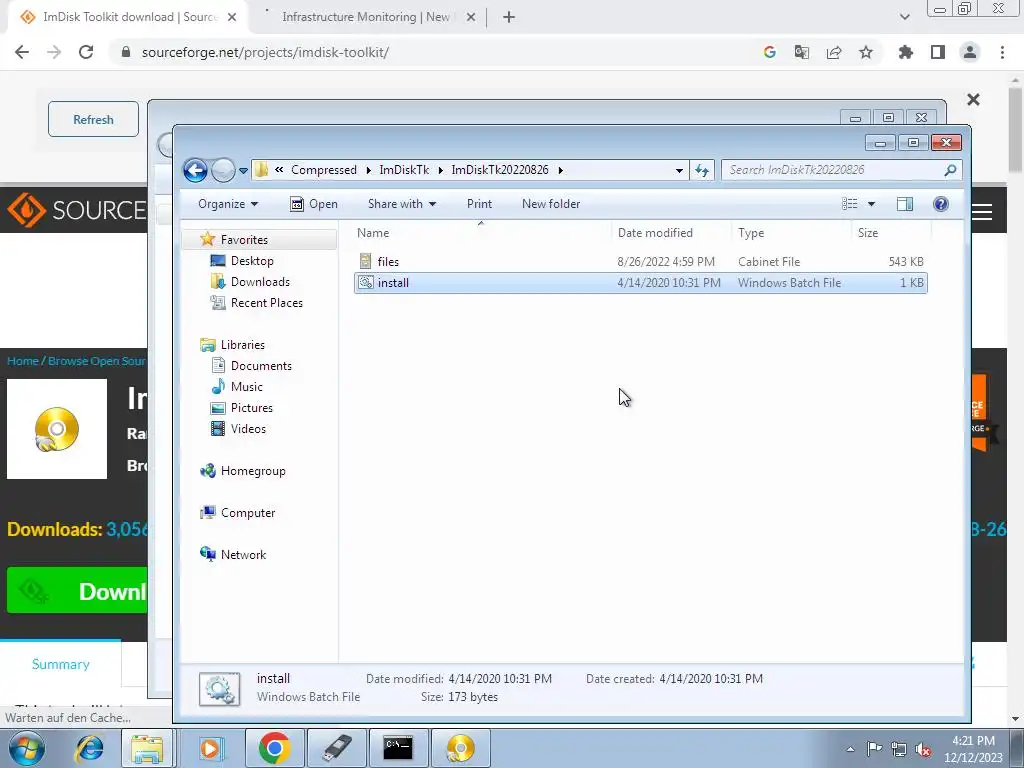The image size is (1024, 768).
Task: Open the Documents library
Action: (261, 366)
